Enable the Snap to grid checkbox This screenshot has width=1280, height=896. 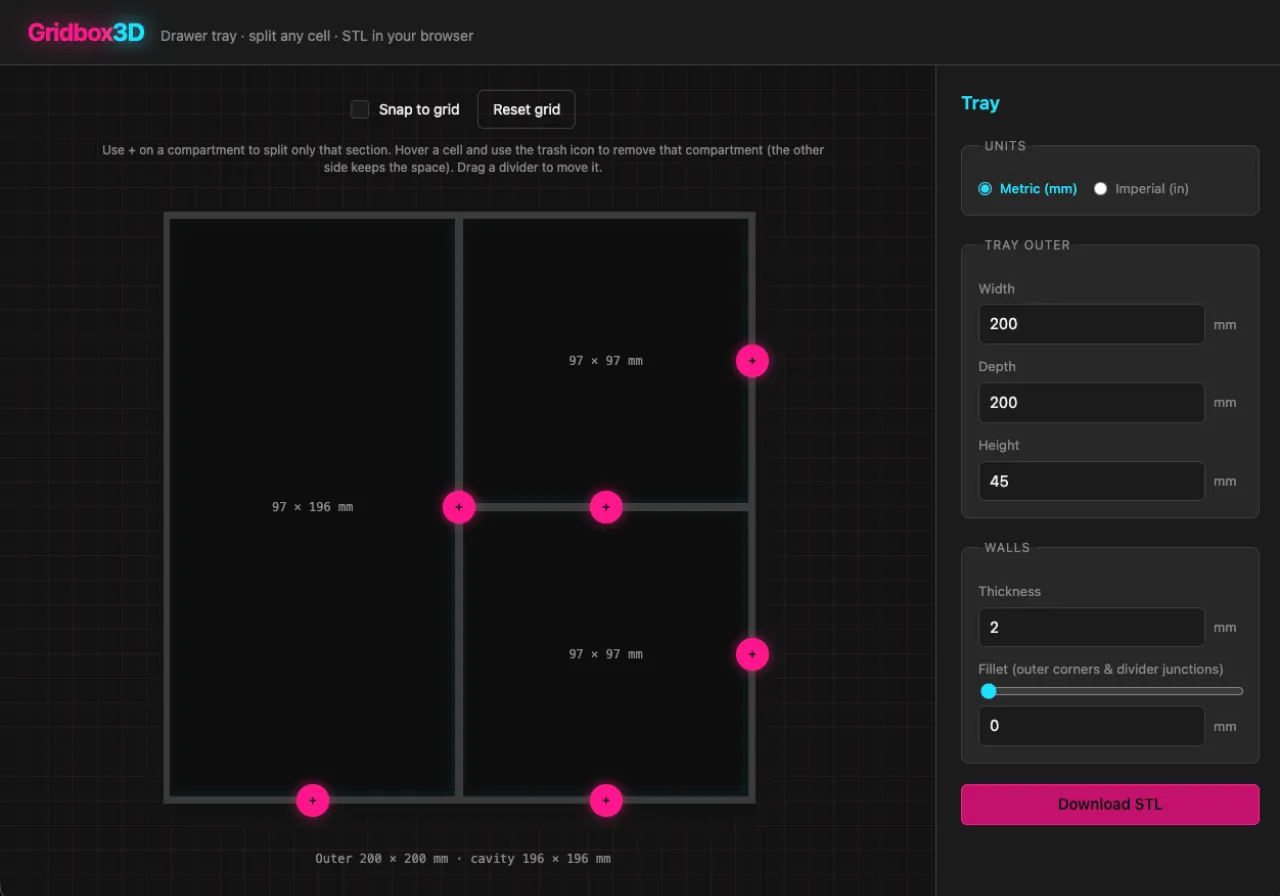(360, 109)
